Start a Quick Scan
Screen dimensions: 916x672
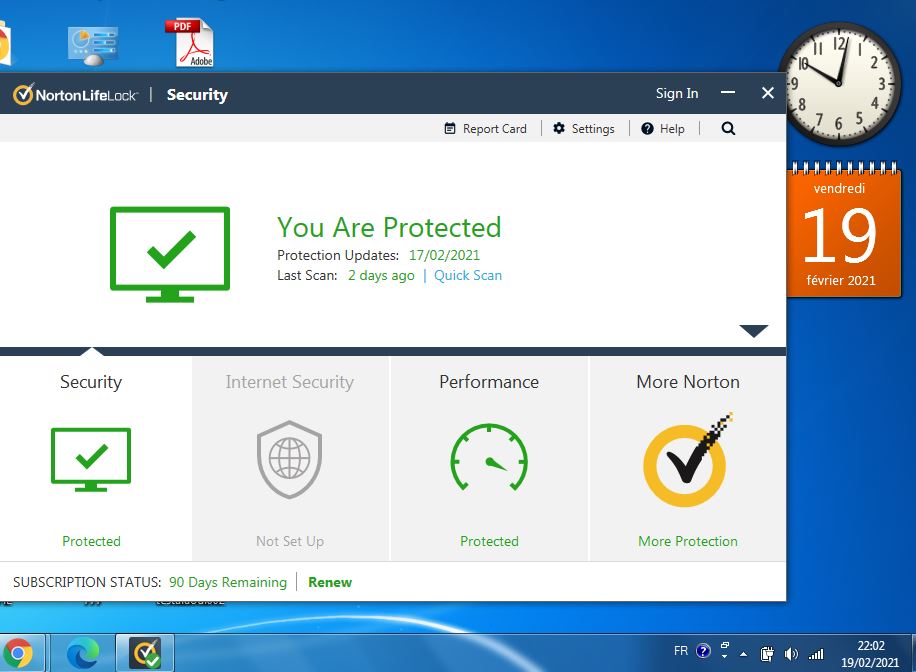[467, 275]
